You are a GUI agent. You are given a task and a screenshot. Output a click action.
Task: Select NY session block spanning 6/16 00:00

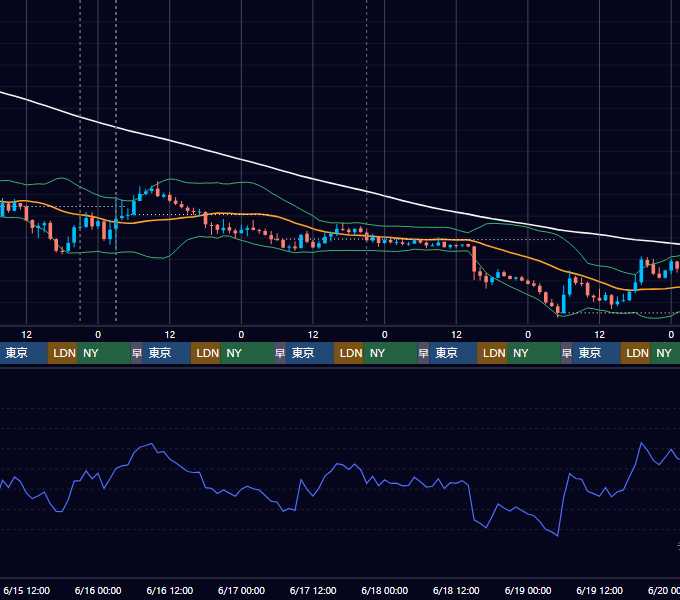[x=104, y=353]
